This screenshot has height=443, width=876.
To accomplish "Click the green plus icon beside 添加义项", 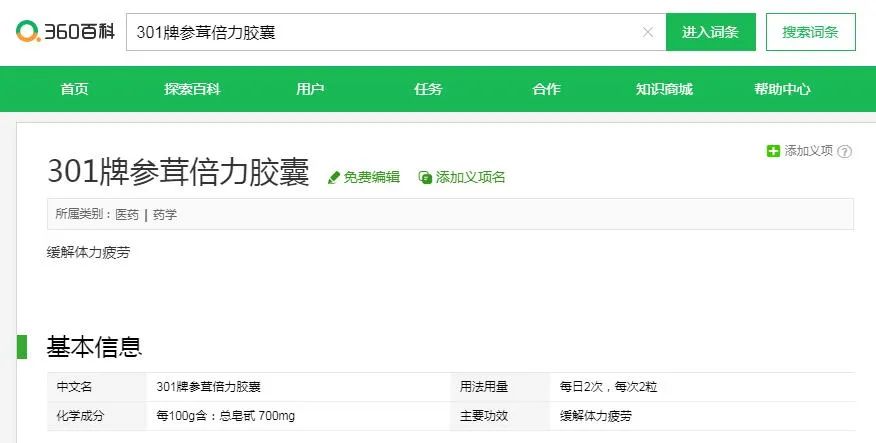I will click(x=773, y=151).
